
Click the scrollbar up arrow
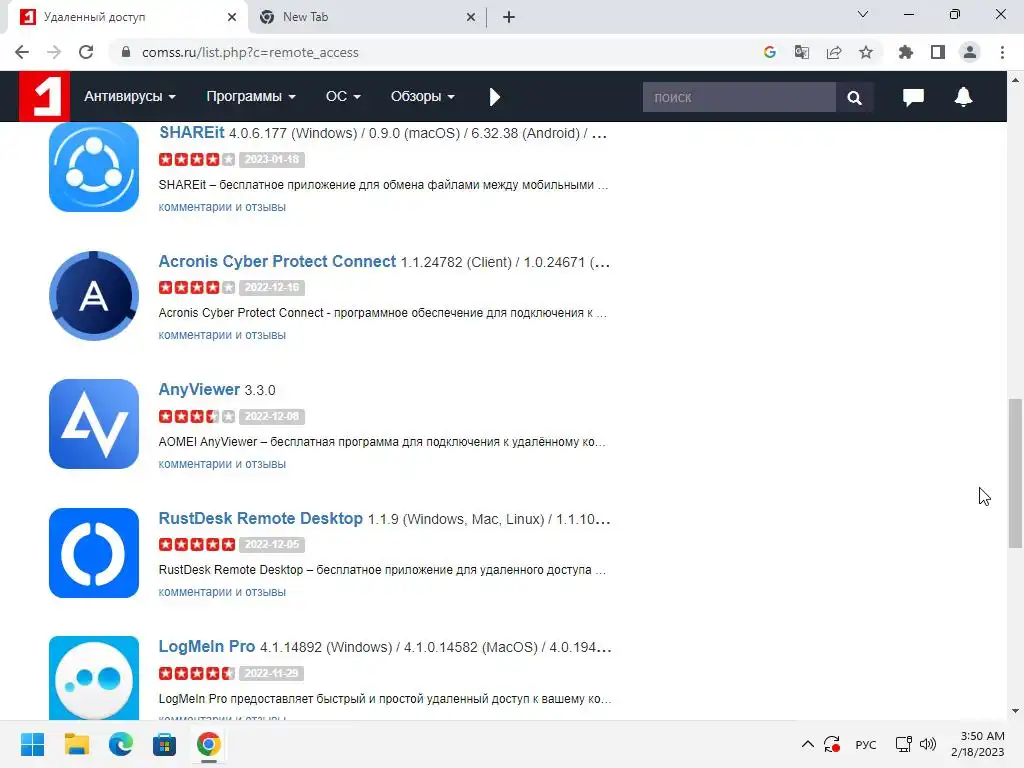coord(1016,80)
